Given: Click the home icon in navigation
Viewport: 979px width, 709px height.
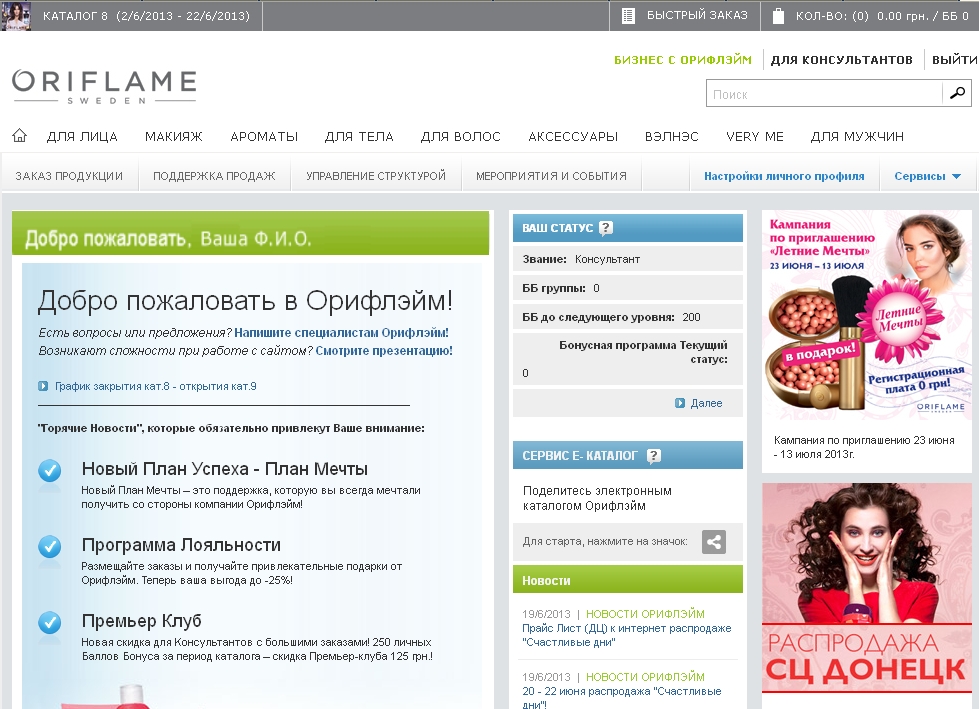Looking at the screenshot, I should pyautogui.click(x=20, y=135).
